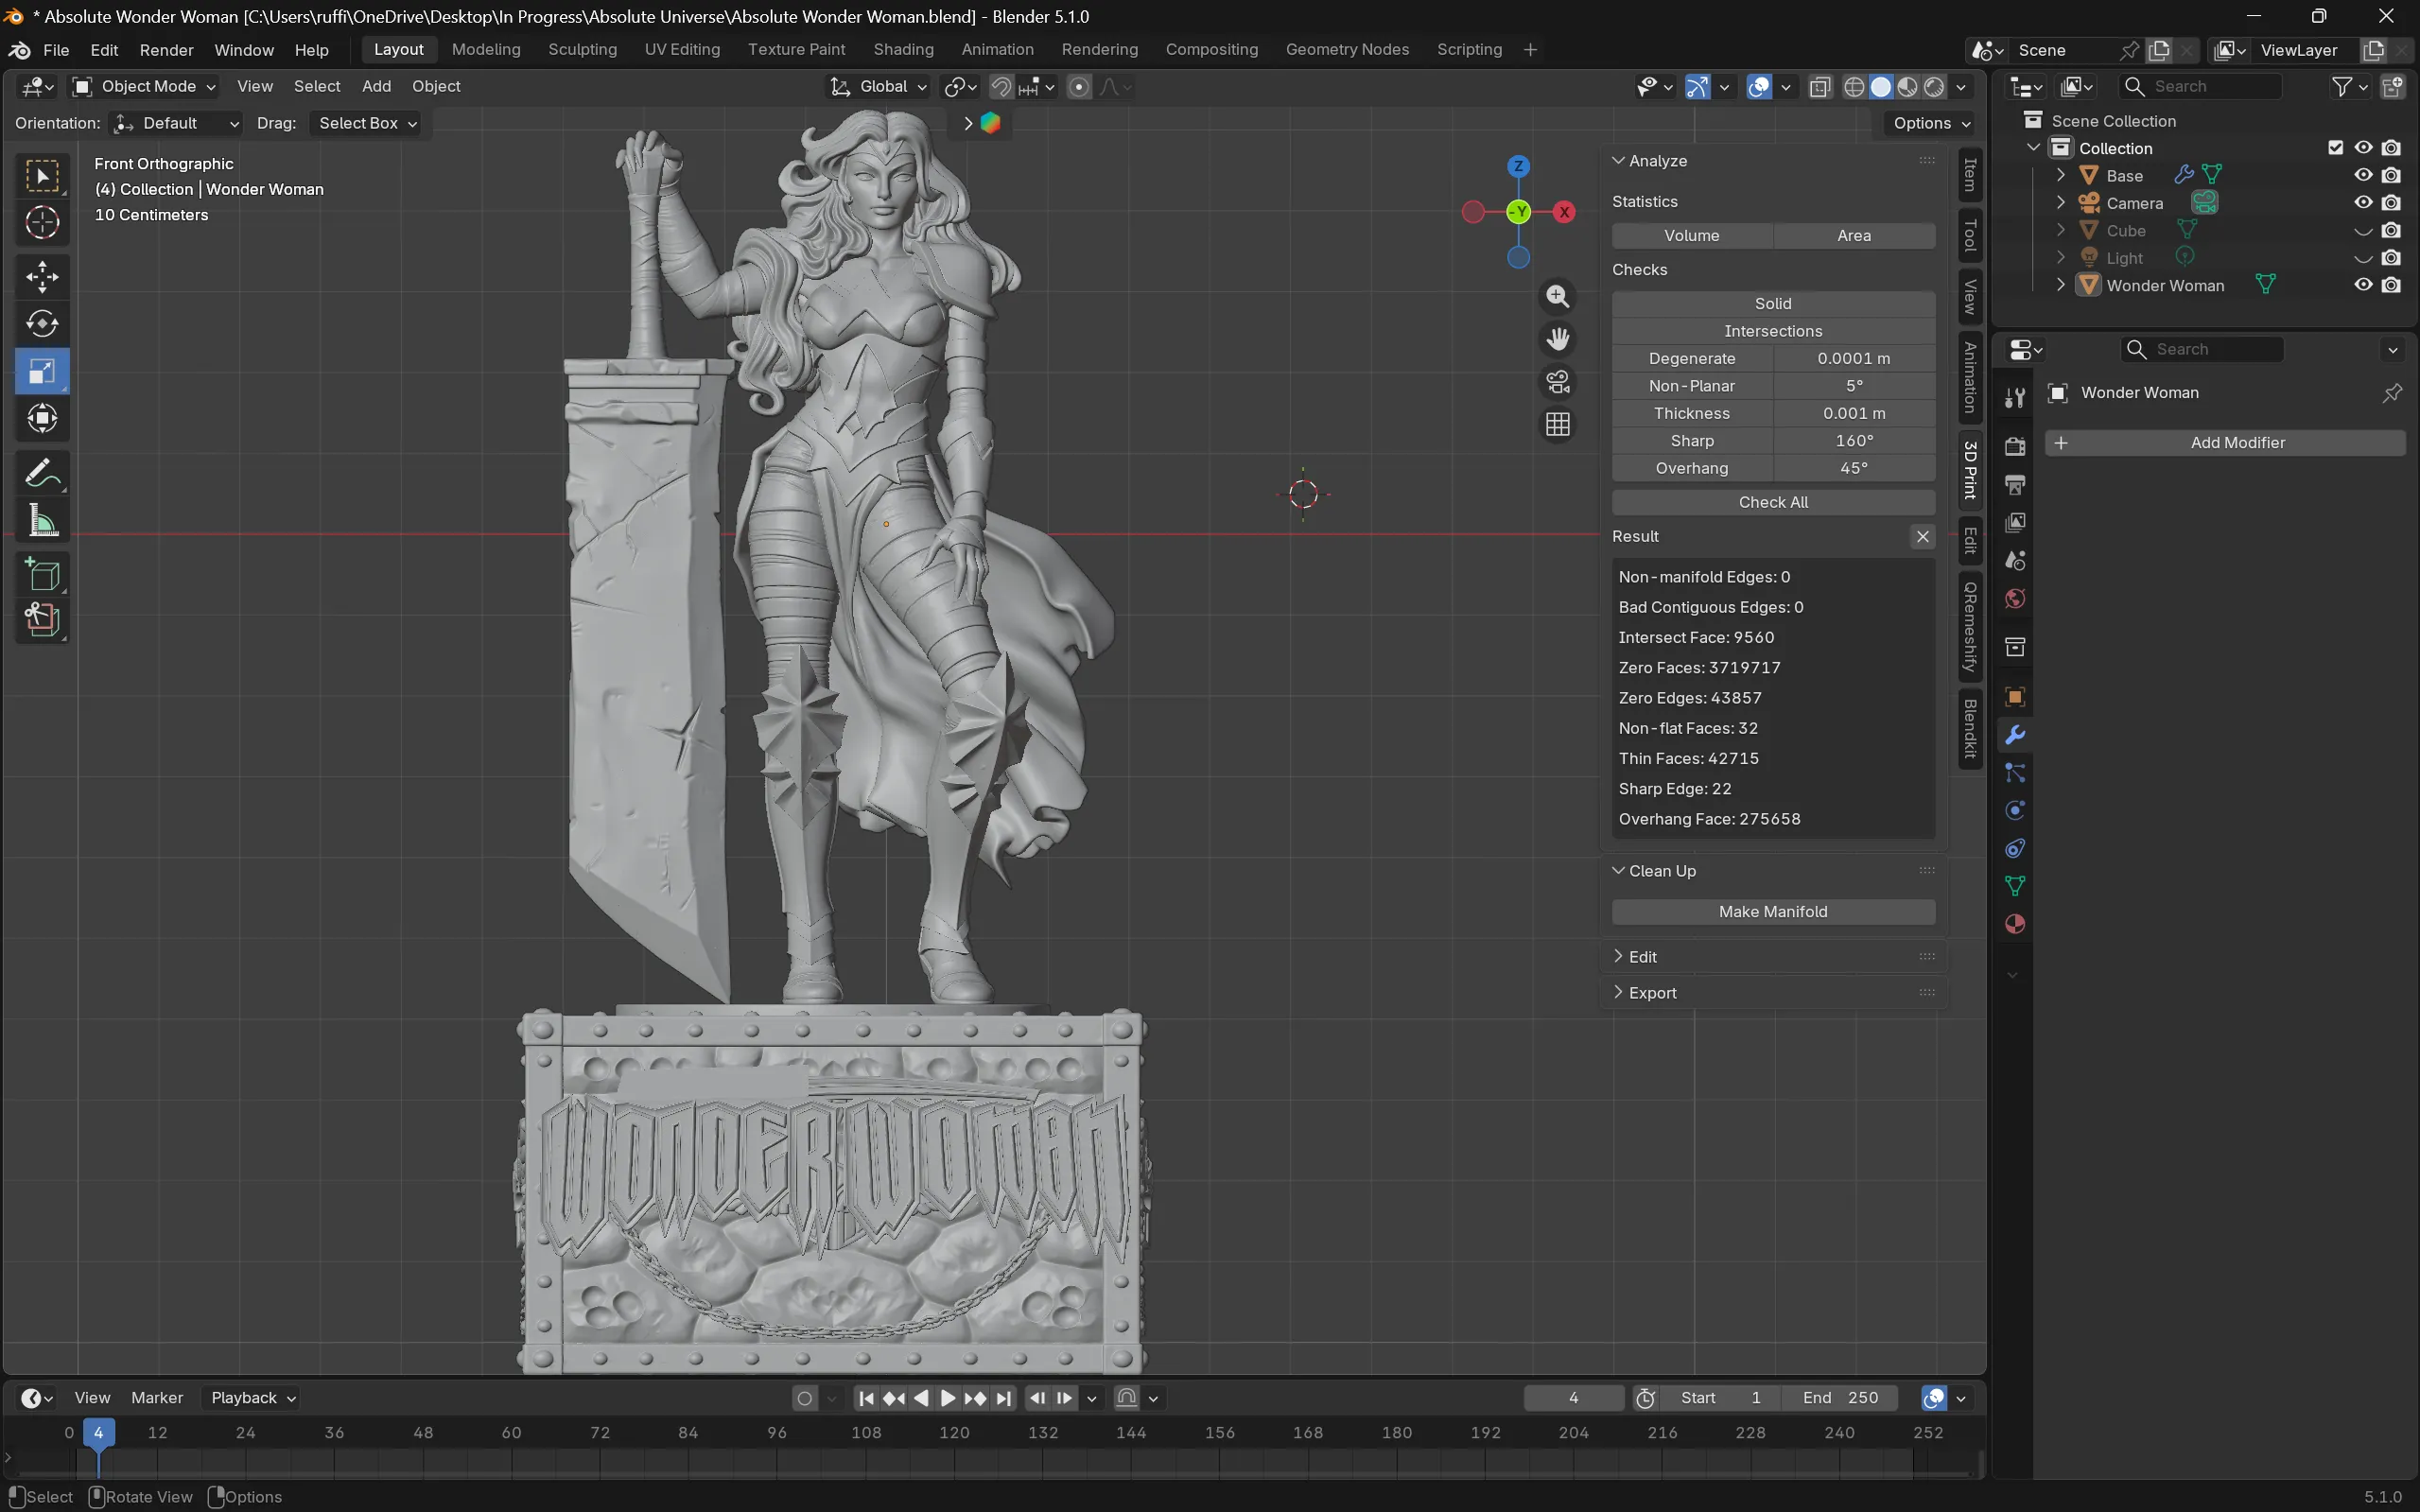Click the Blender logo menu icon
Screen dimensions: 2420x1512
(19, 50)
